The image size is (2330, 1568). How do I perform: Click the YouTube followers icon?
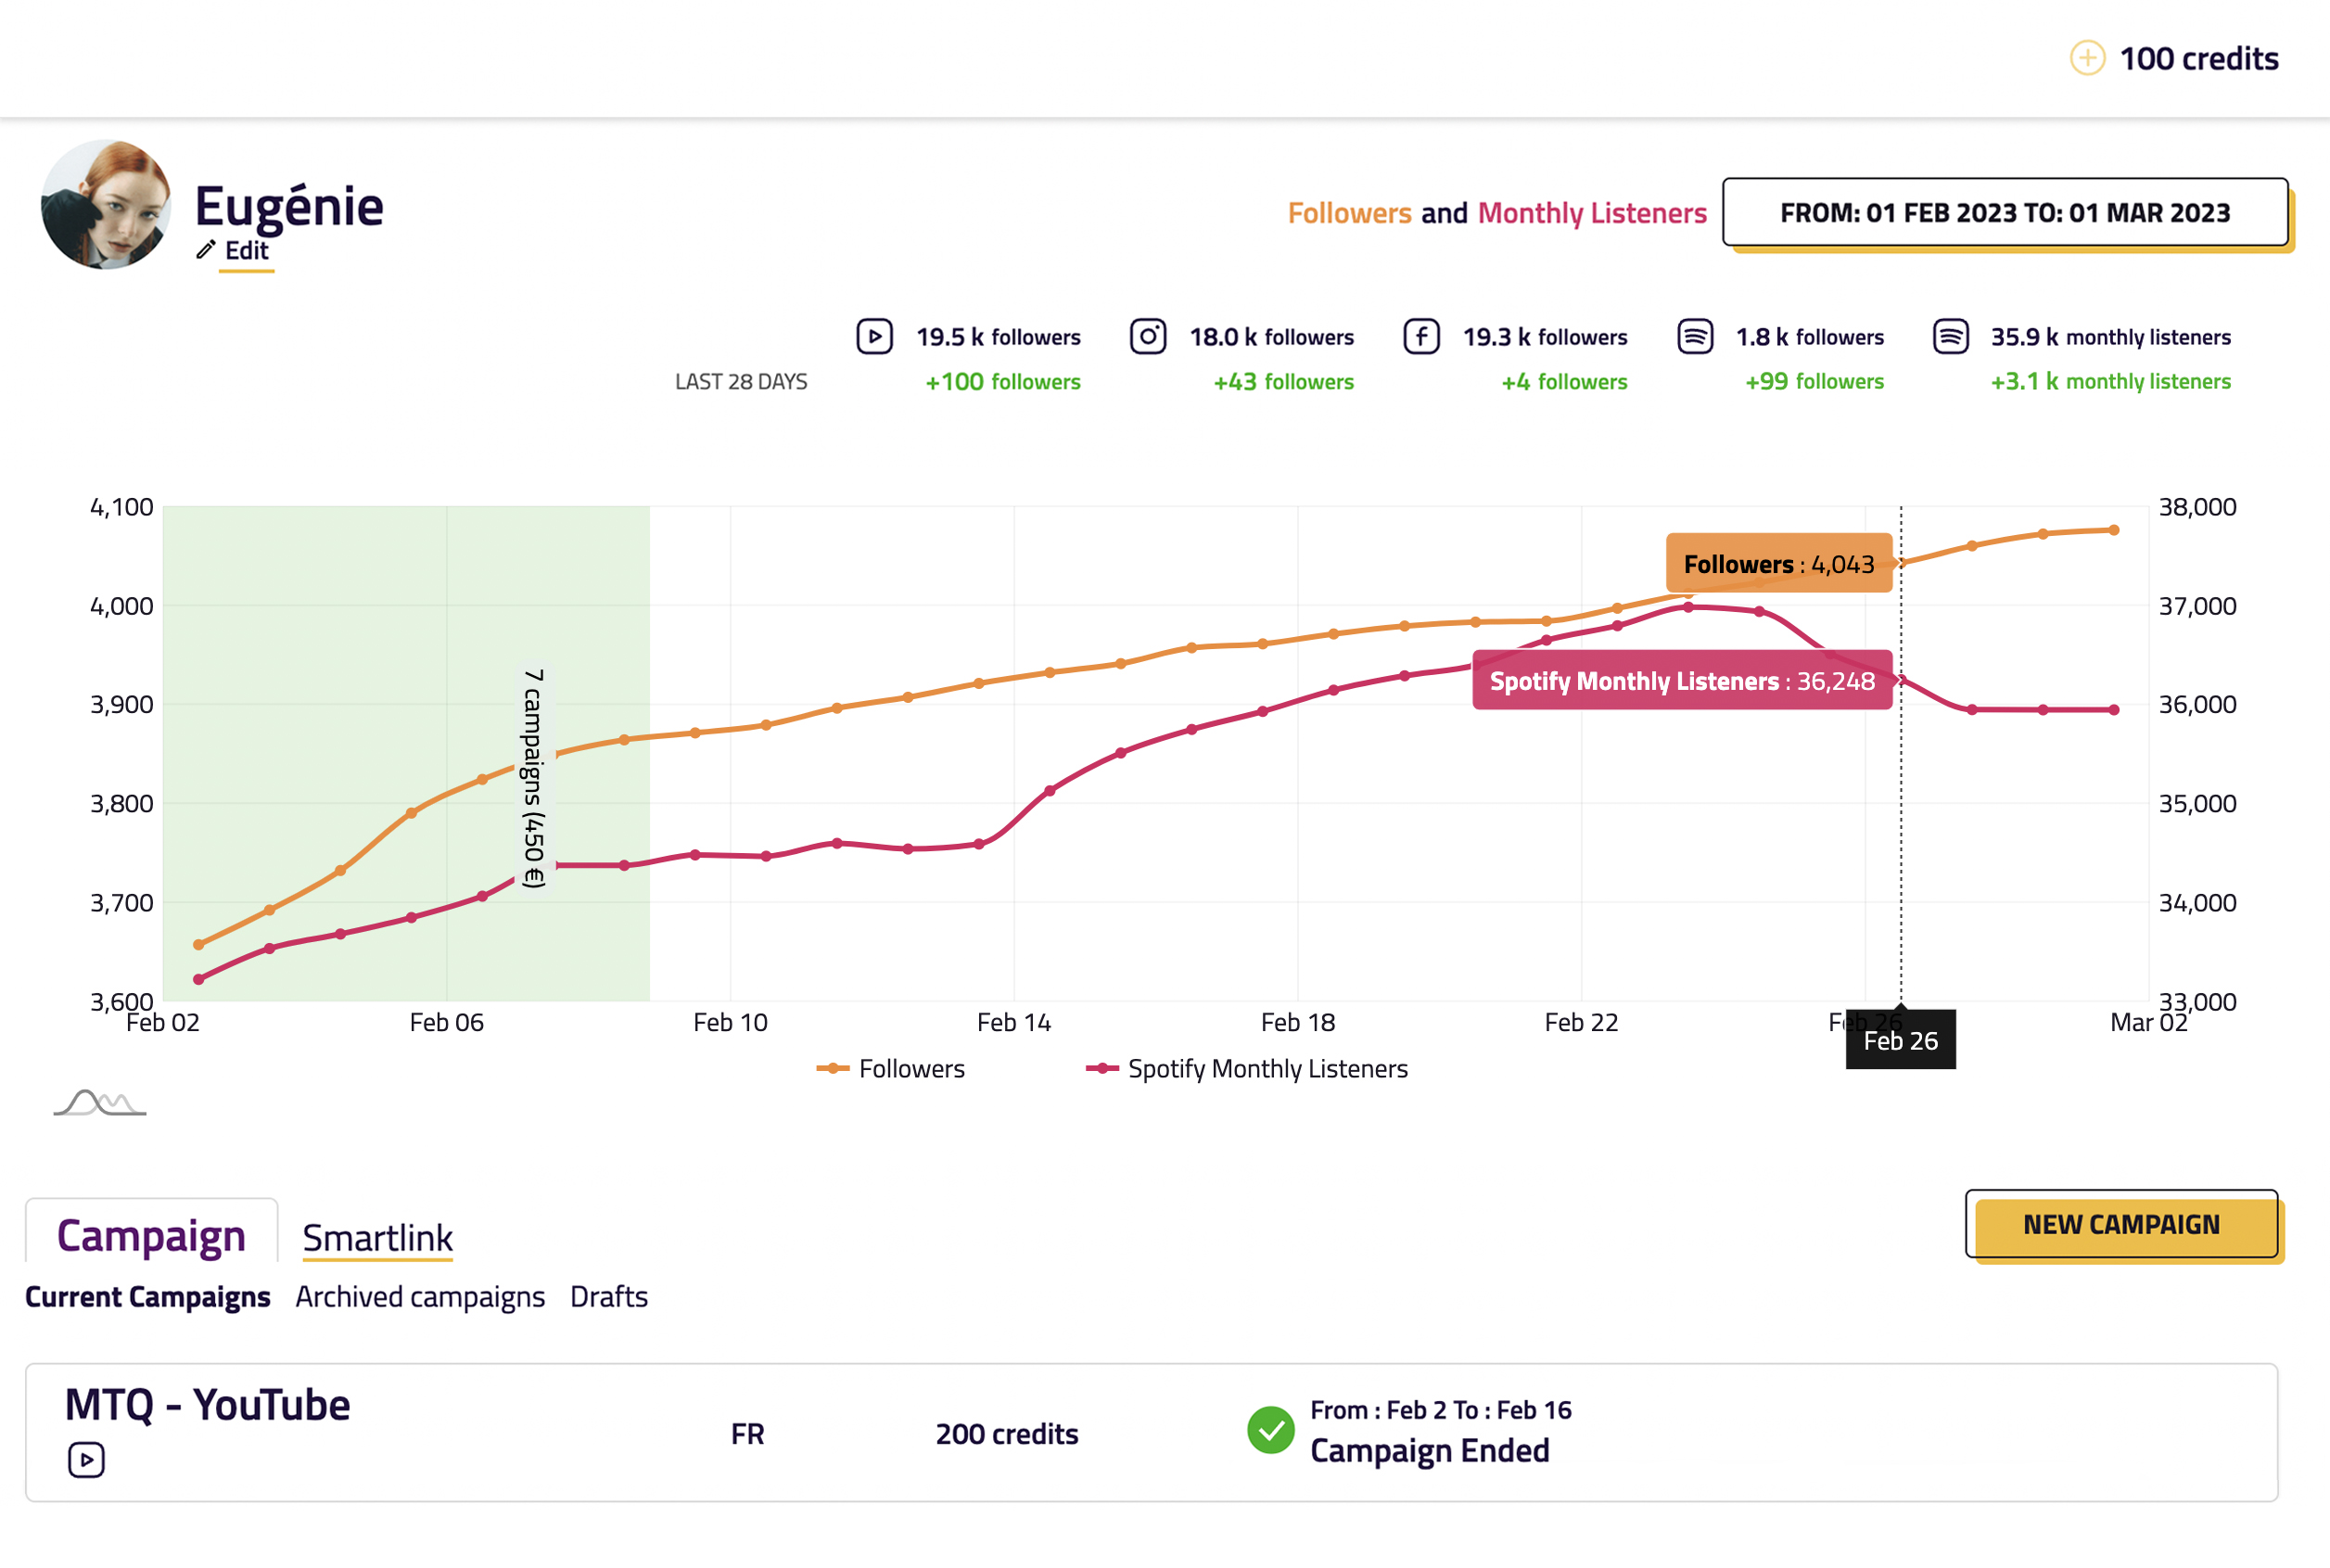[874, 336]
